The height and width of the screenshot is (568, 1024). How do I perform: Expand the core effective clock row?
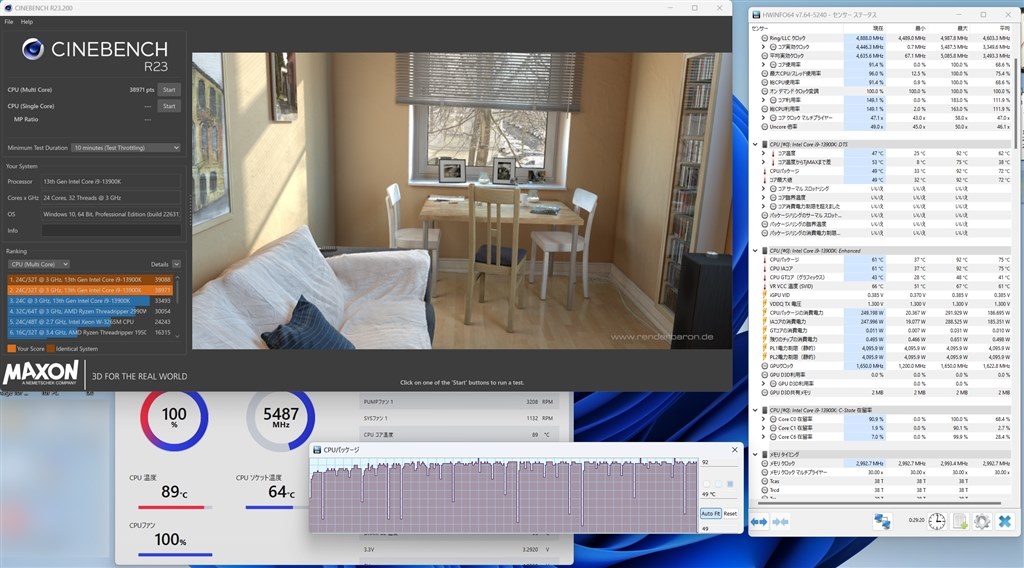[763, 47]
